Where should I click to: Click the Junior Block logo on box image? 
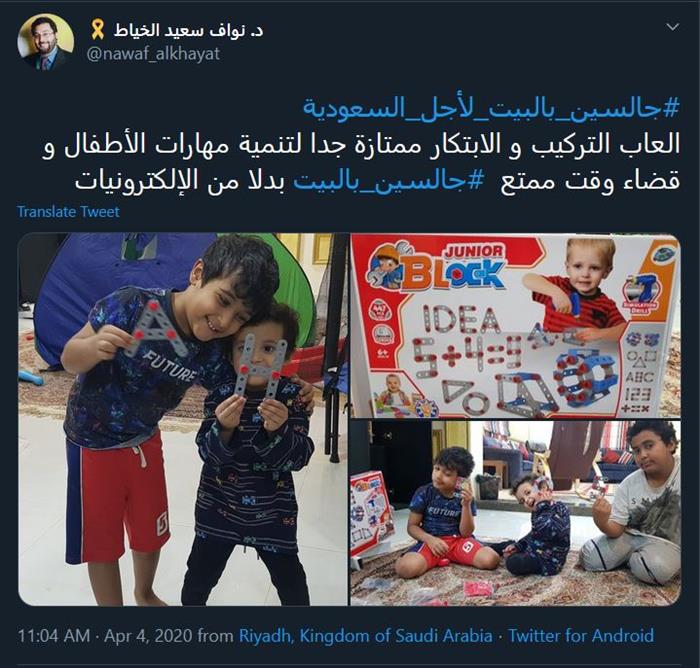pyautogui.click(x=452, y=267)
